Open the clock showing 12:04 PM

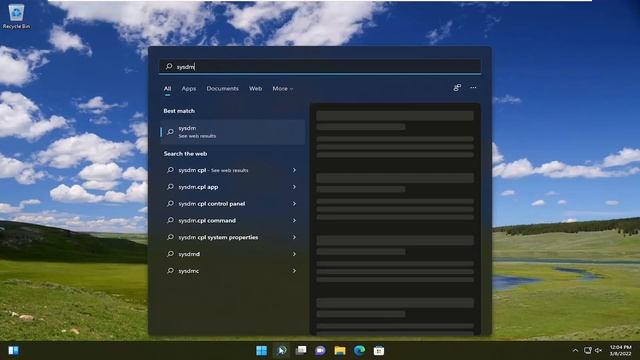pyautogui.click(x=620, y=350)
